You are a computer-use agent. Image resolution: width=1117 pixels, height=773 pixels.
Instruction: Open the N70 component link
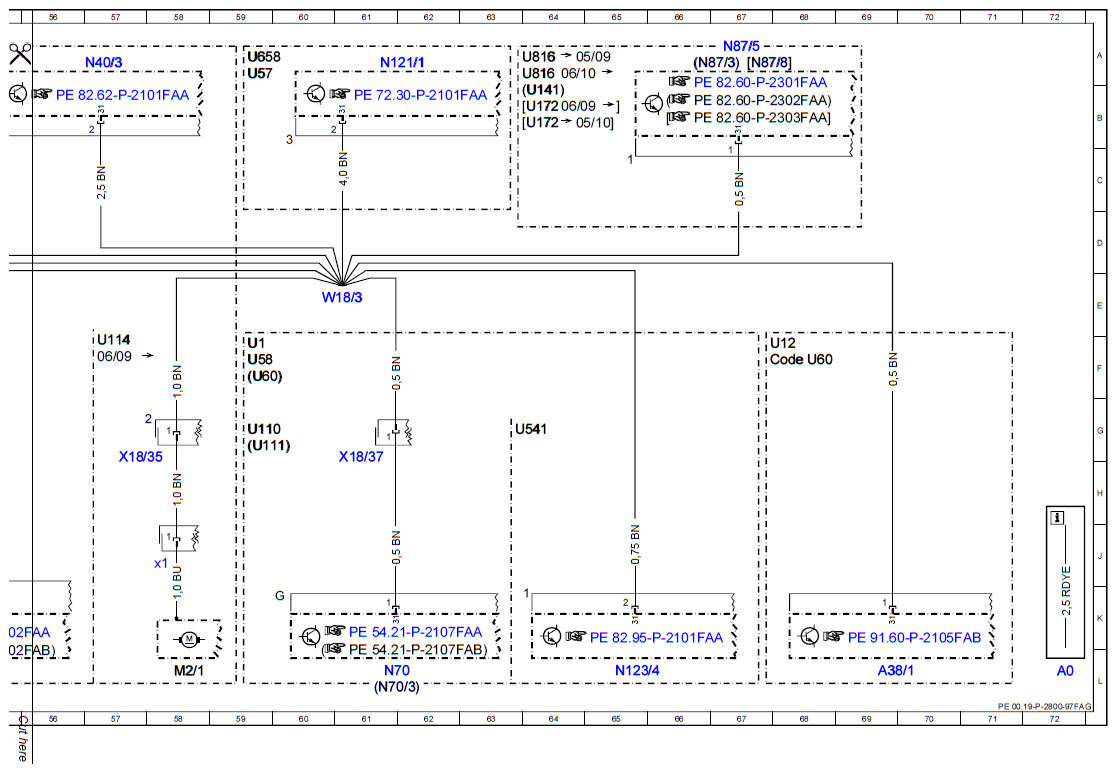(x=397, y=670)
